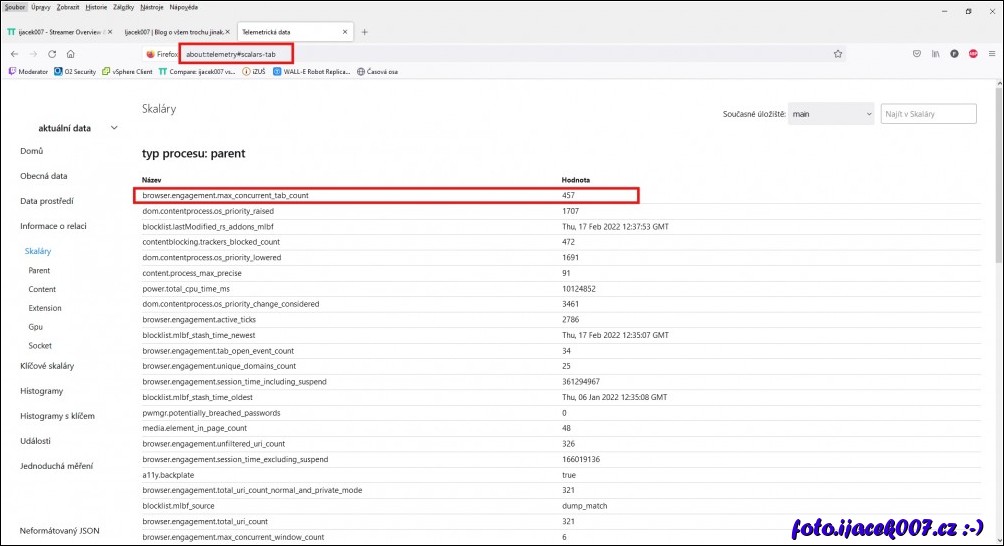Bookmark this page with the star icon
This screenshot has height=546, width=1004.
click(838, 54)
